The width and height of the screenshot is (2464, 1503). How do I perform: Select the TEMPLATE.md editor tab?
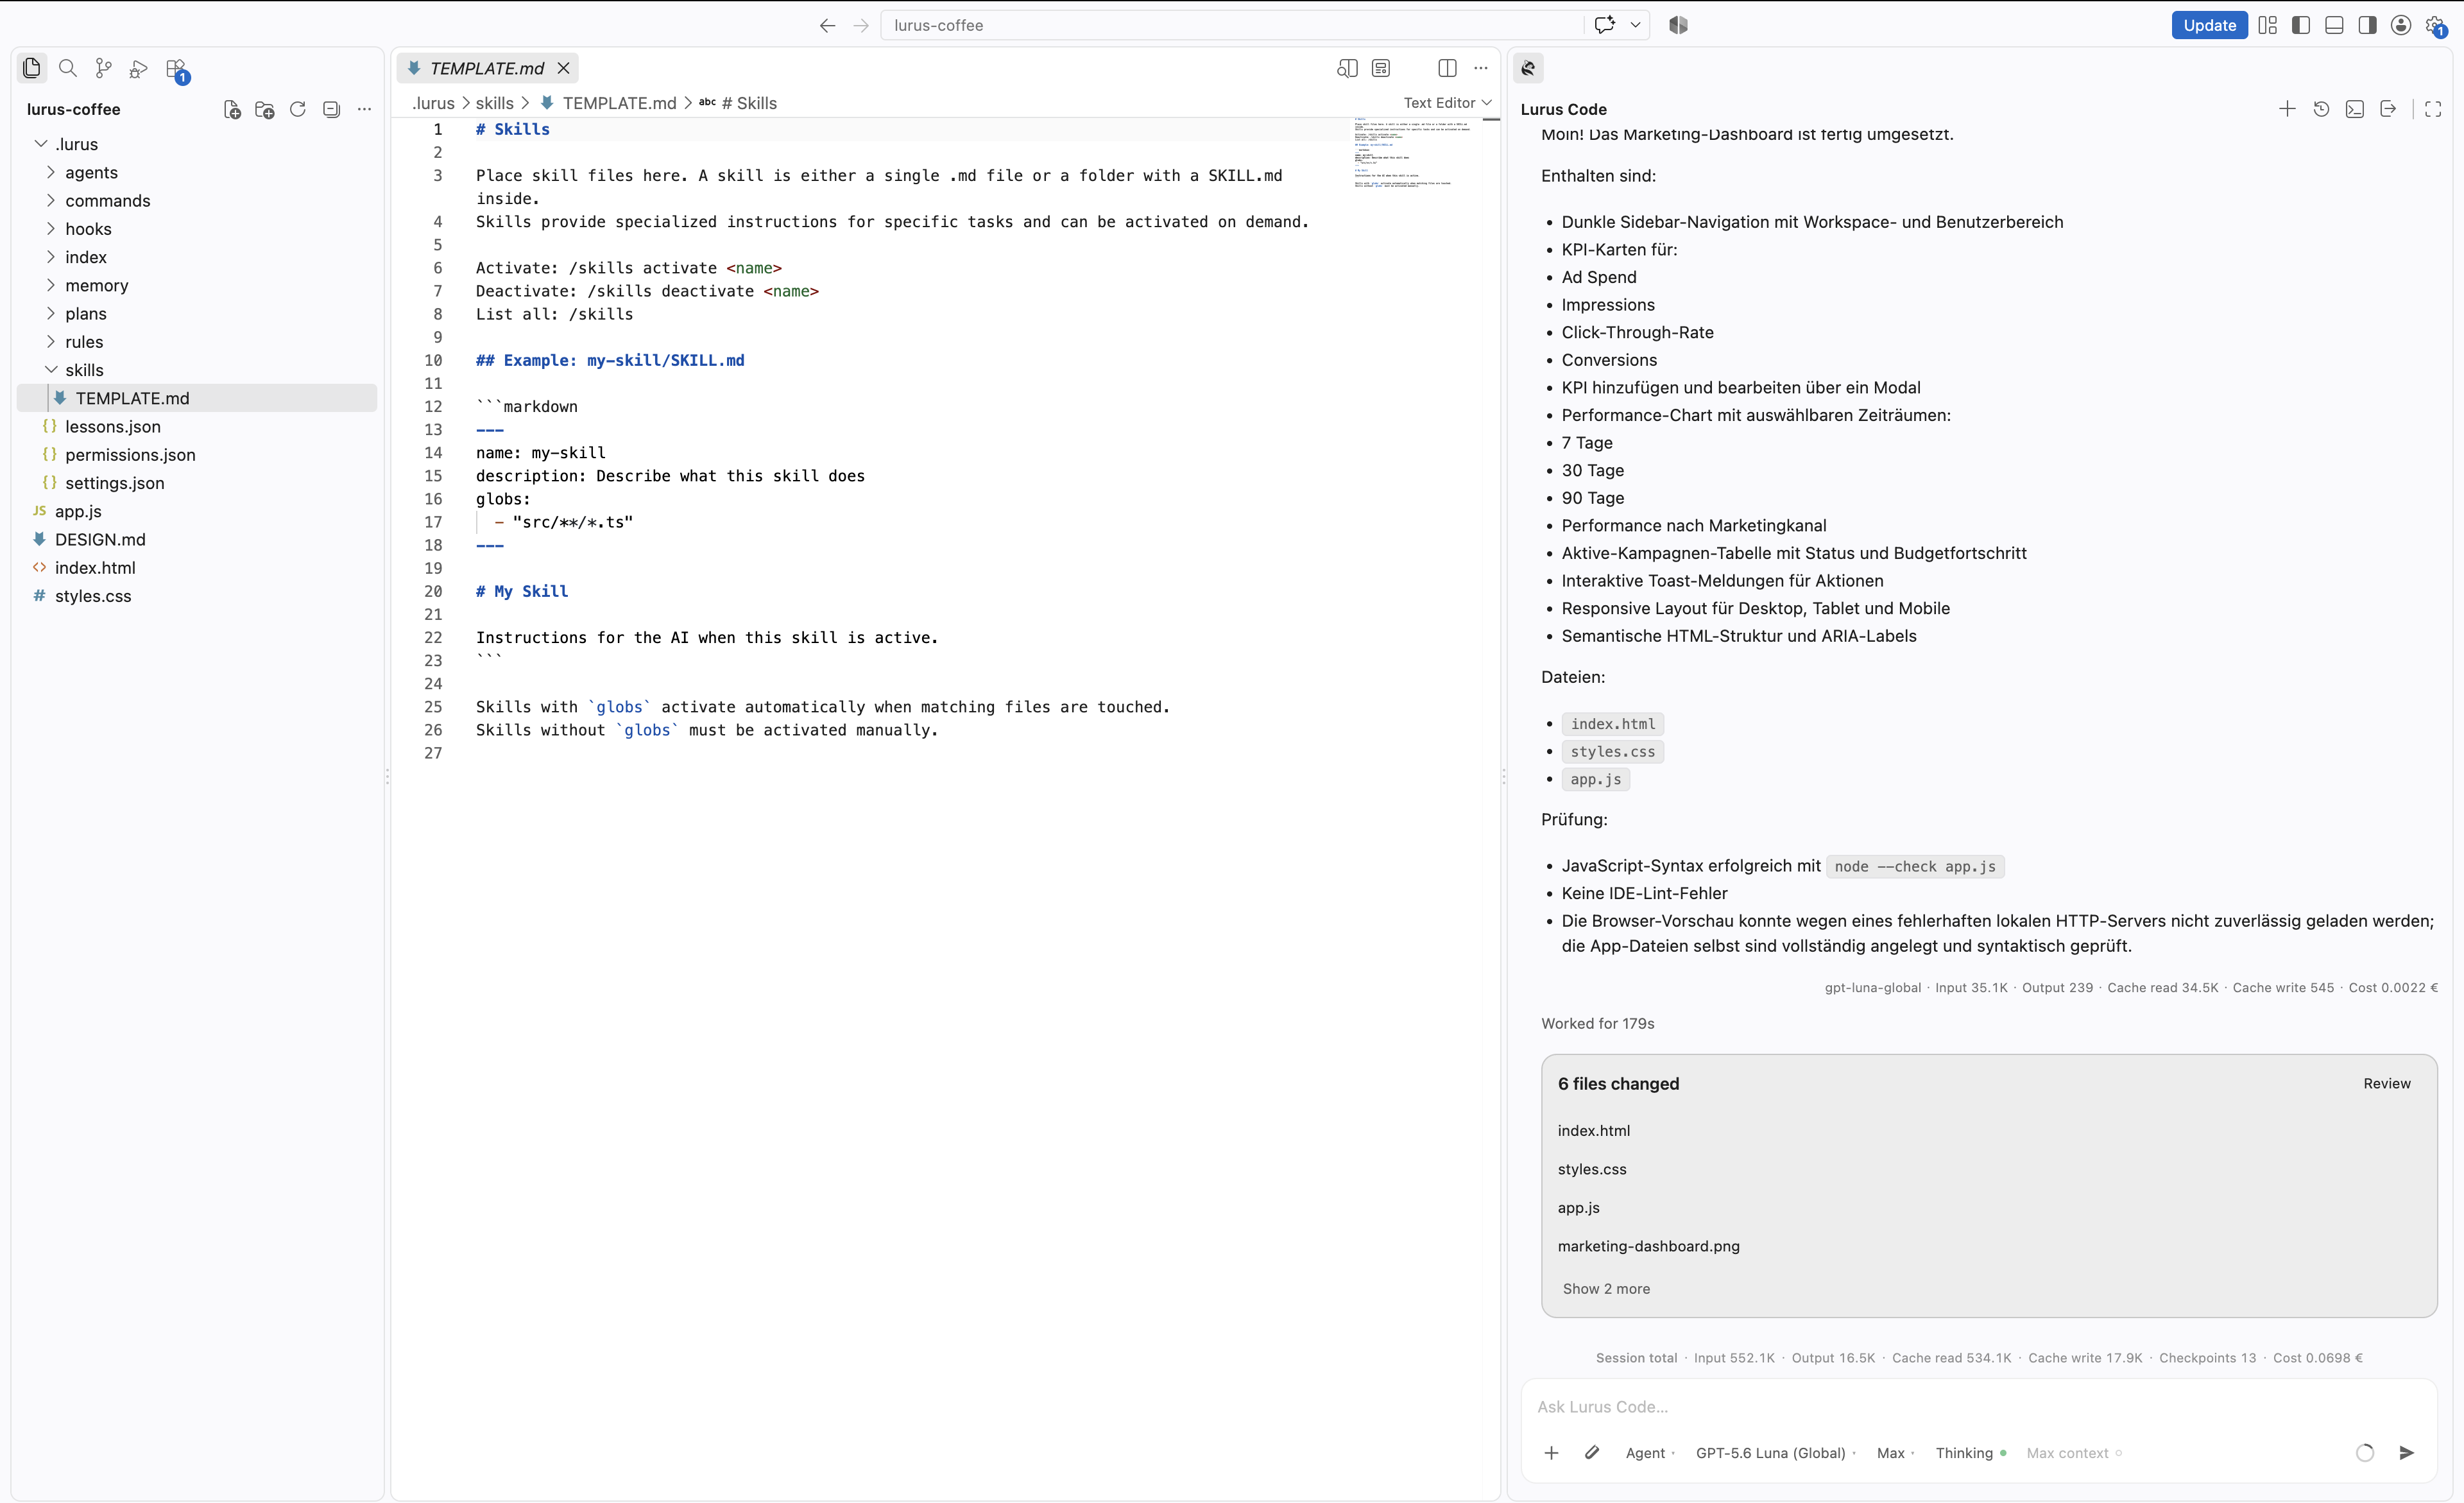click(487, 68)
